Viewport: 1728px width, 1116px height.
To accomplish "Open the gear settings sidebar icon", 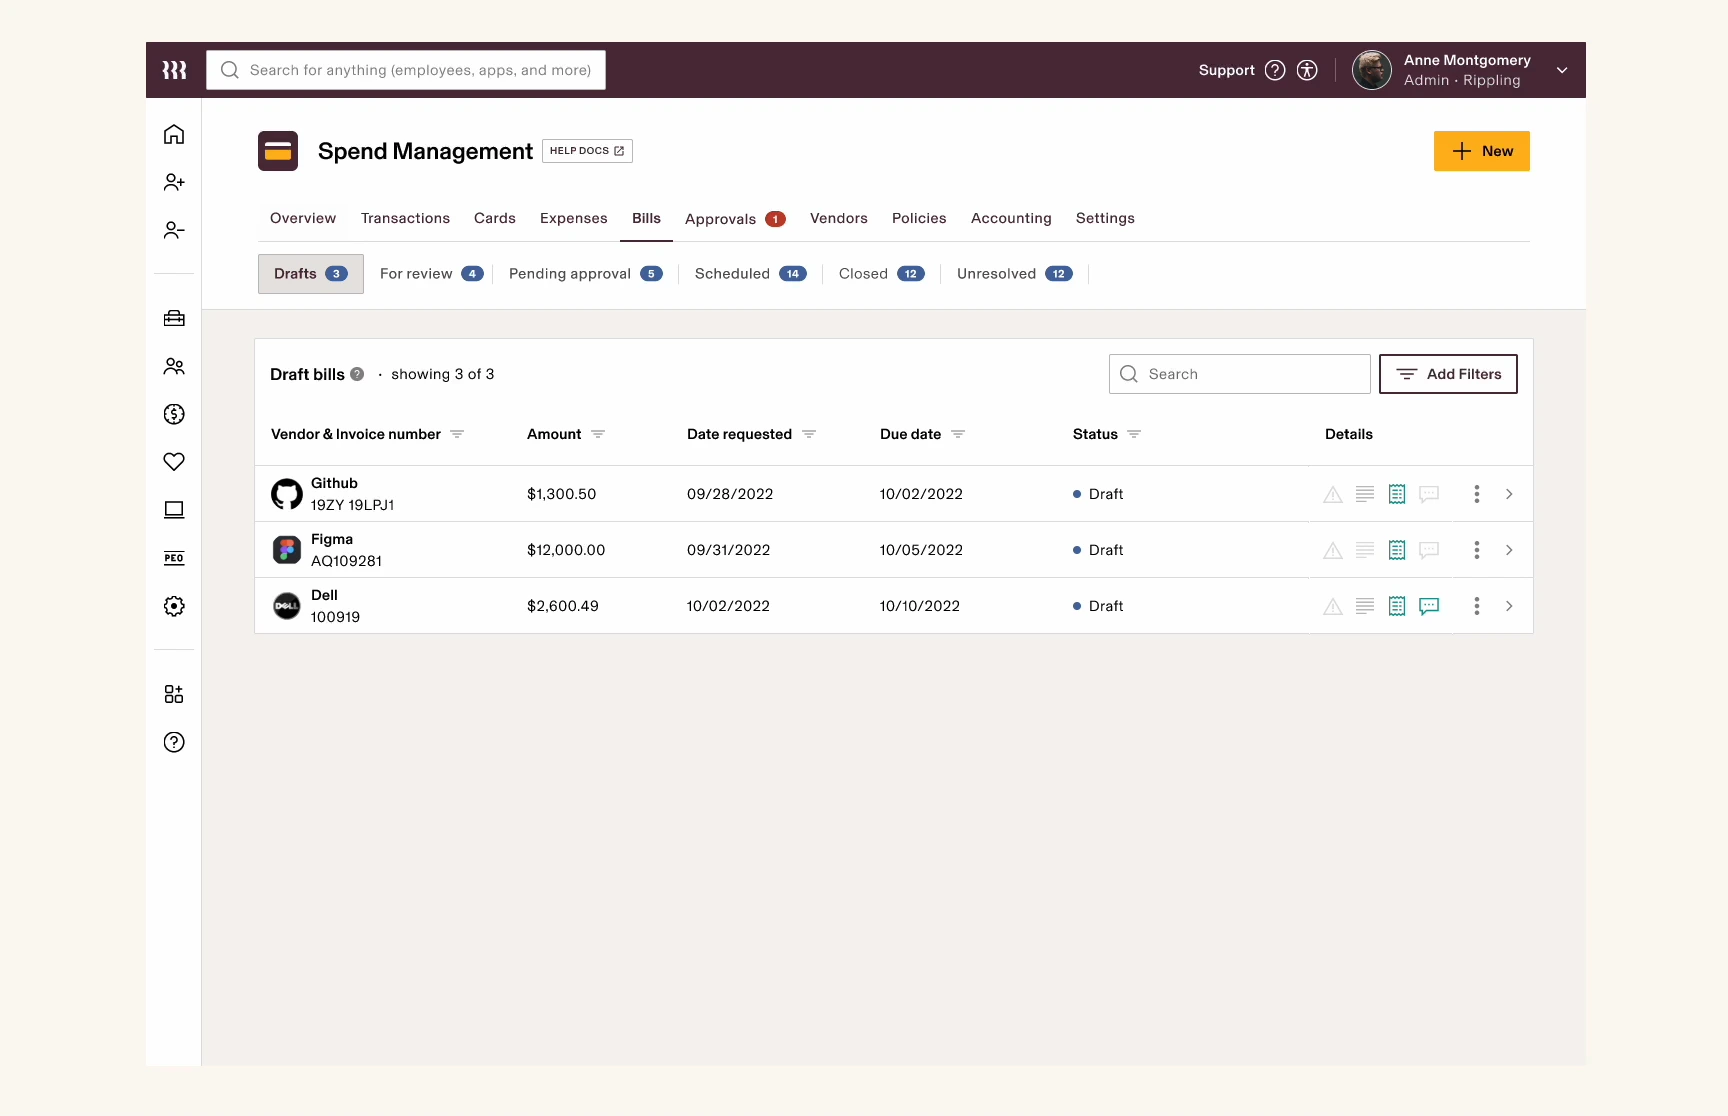I will pyautogui.click(x=174, y=606).
